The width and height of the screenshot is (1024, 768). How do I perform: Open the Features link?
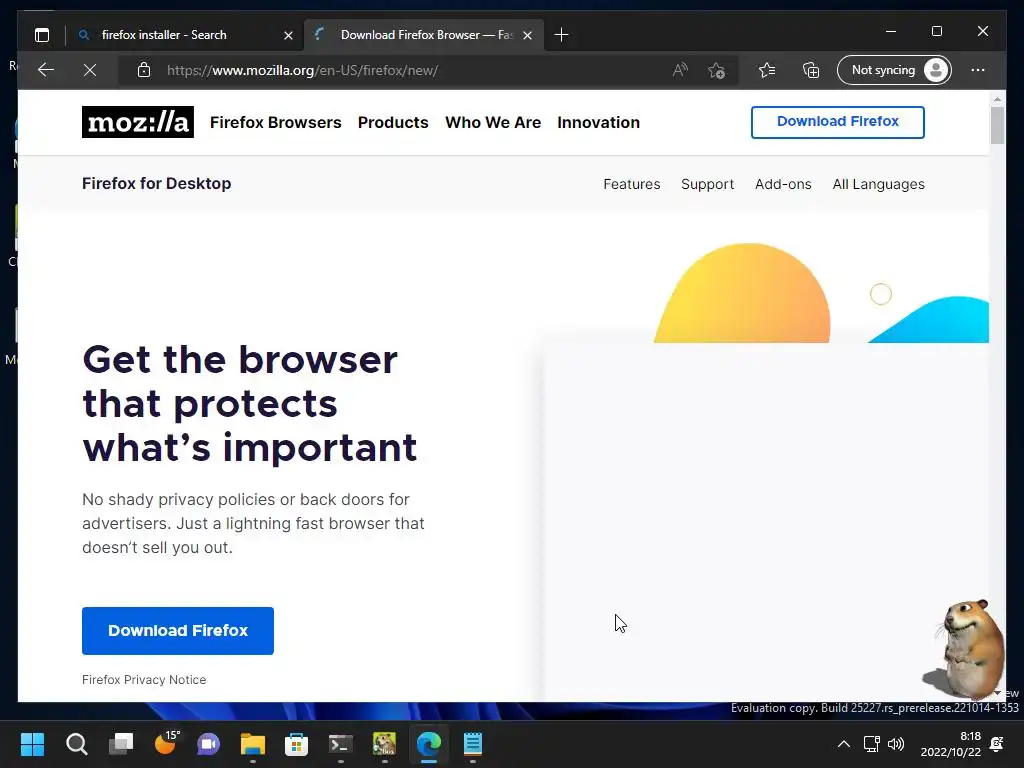632,184
